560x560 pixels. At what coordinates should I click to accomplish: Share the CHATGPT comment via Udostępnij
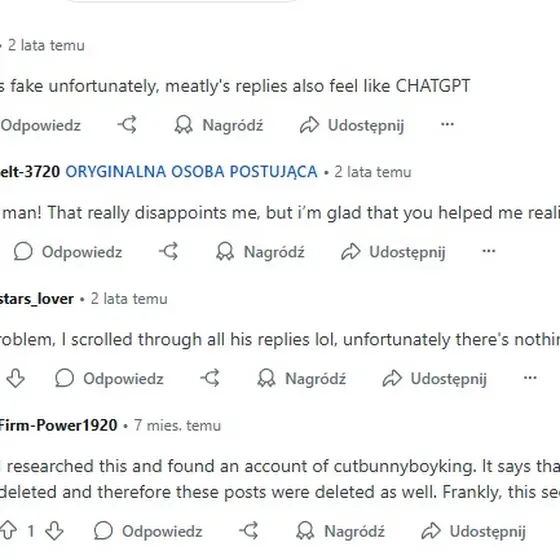(x=352, y=125)
